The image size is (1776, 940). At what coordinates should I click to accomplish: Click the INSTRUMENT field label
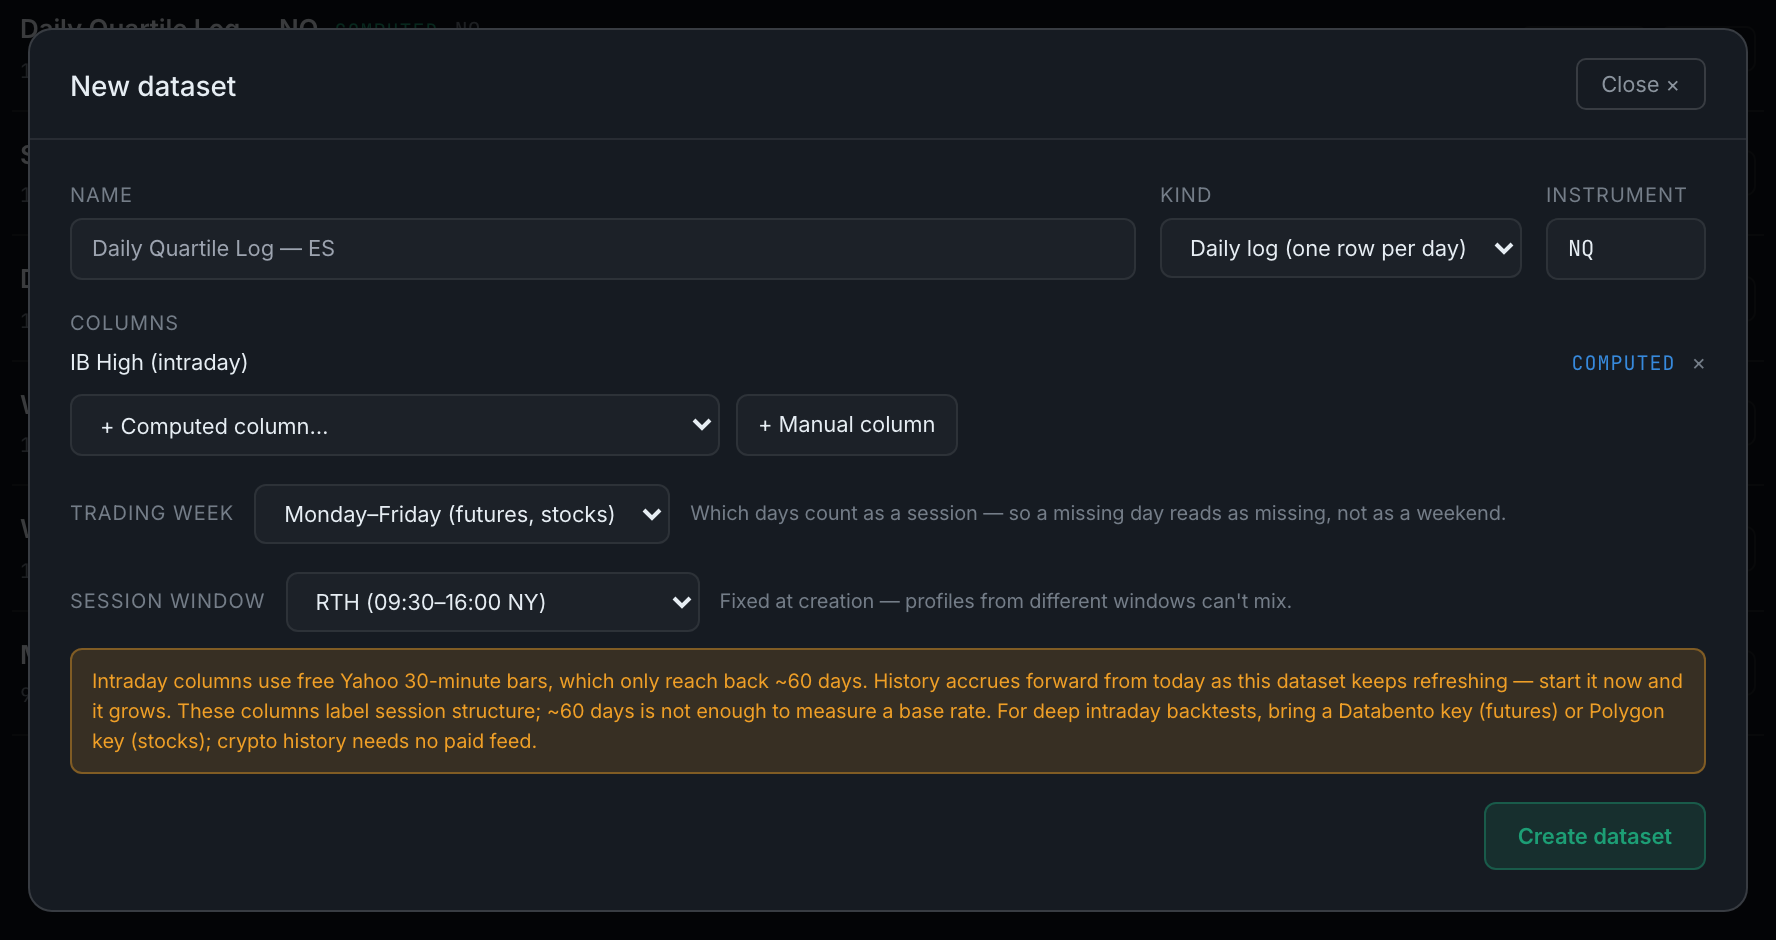coord(1616,195)
